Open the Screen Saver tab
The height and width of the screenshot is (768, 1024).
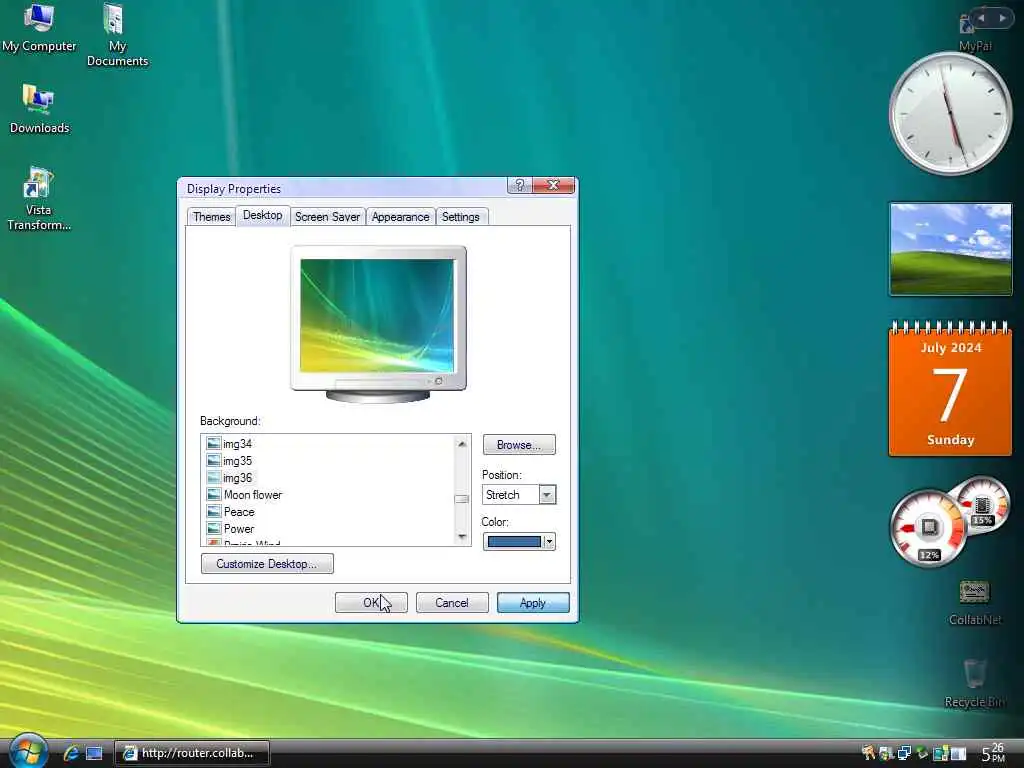click(327, 217)
